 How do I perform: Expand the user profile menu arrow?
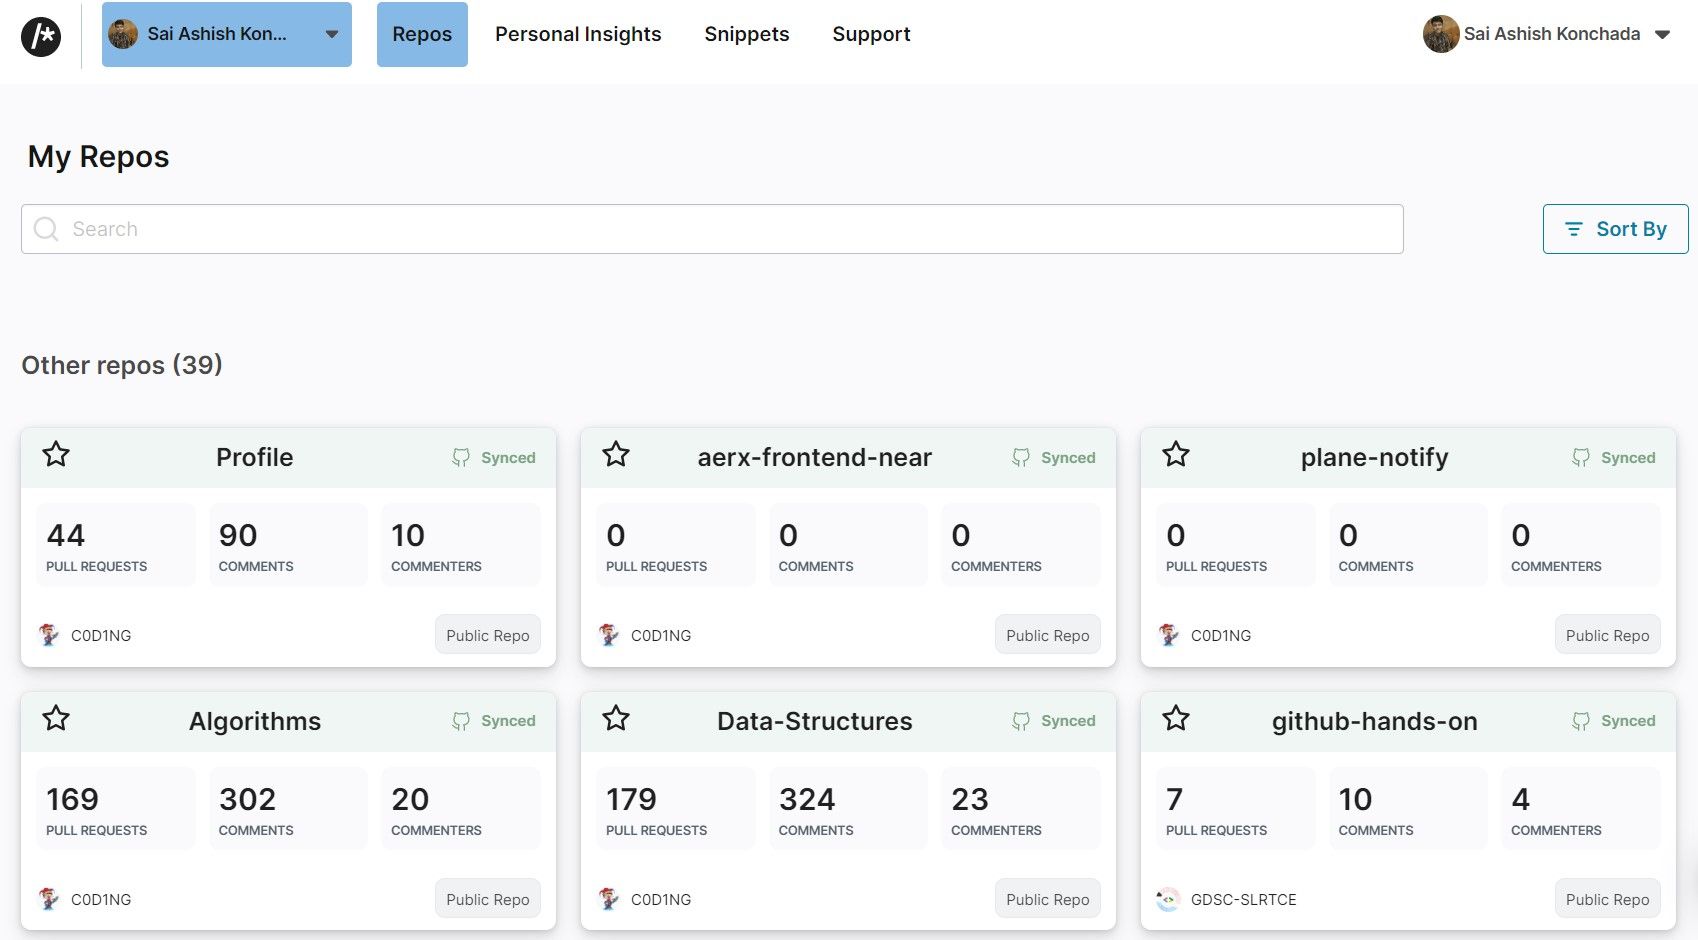1662,34
